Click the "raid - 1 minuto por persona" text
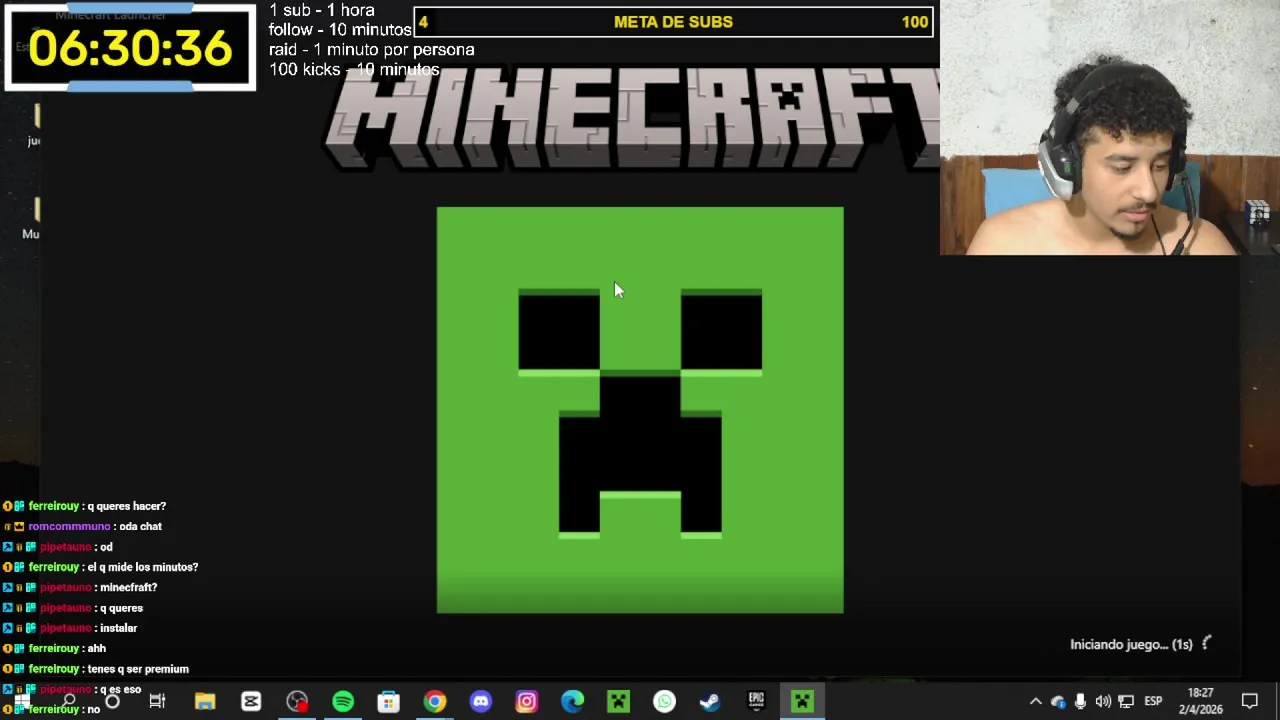The image size is (1280, 720). (x=371, y=50)
